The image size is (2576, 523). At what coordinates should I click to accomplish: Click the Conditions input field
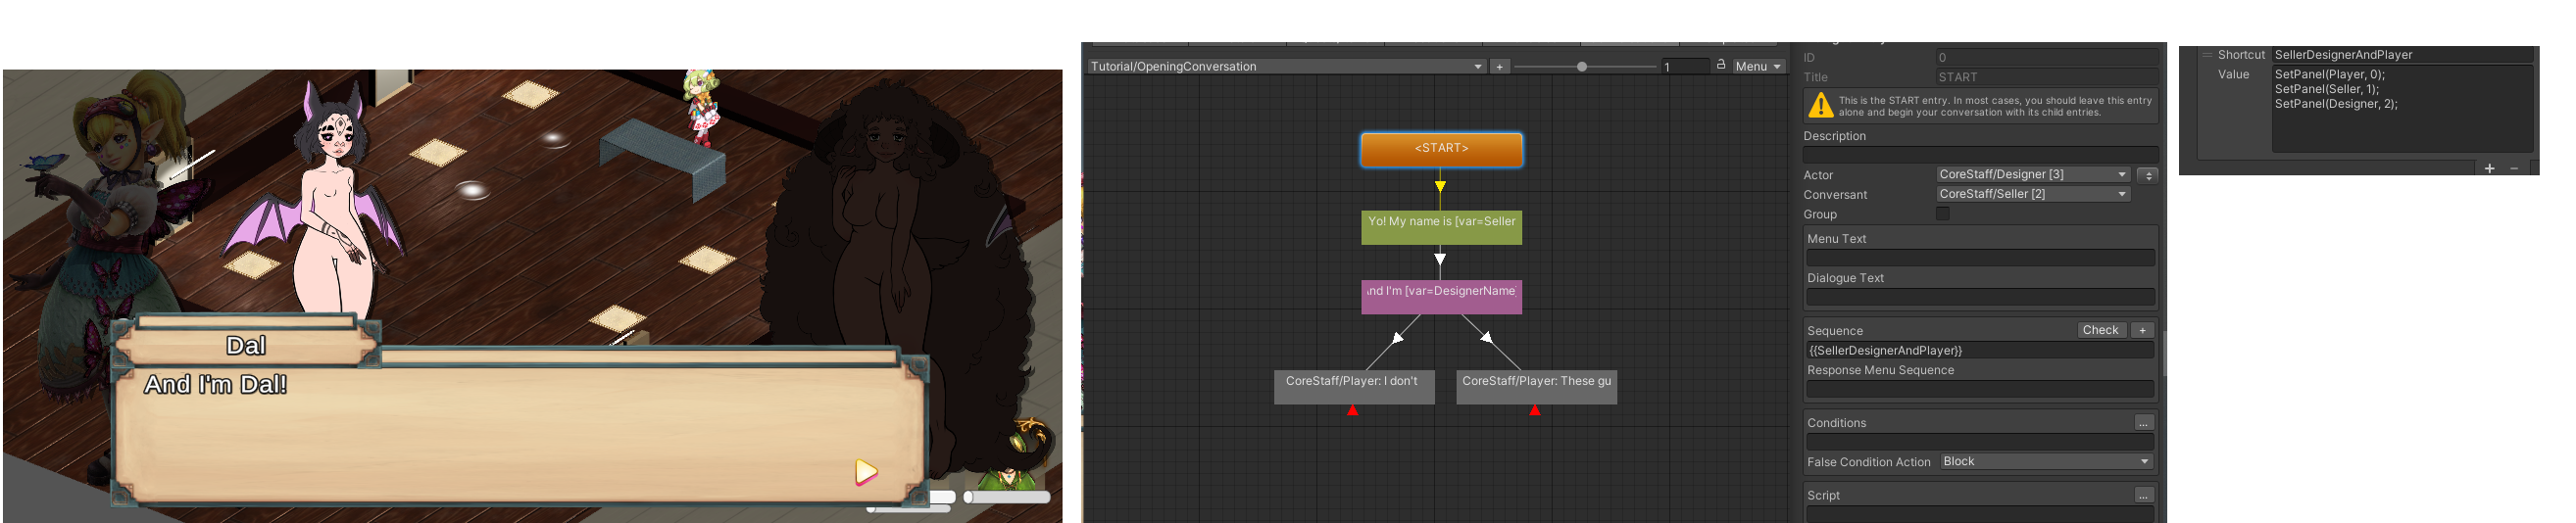pos(1980,442)
